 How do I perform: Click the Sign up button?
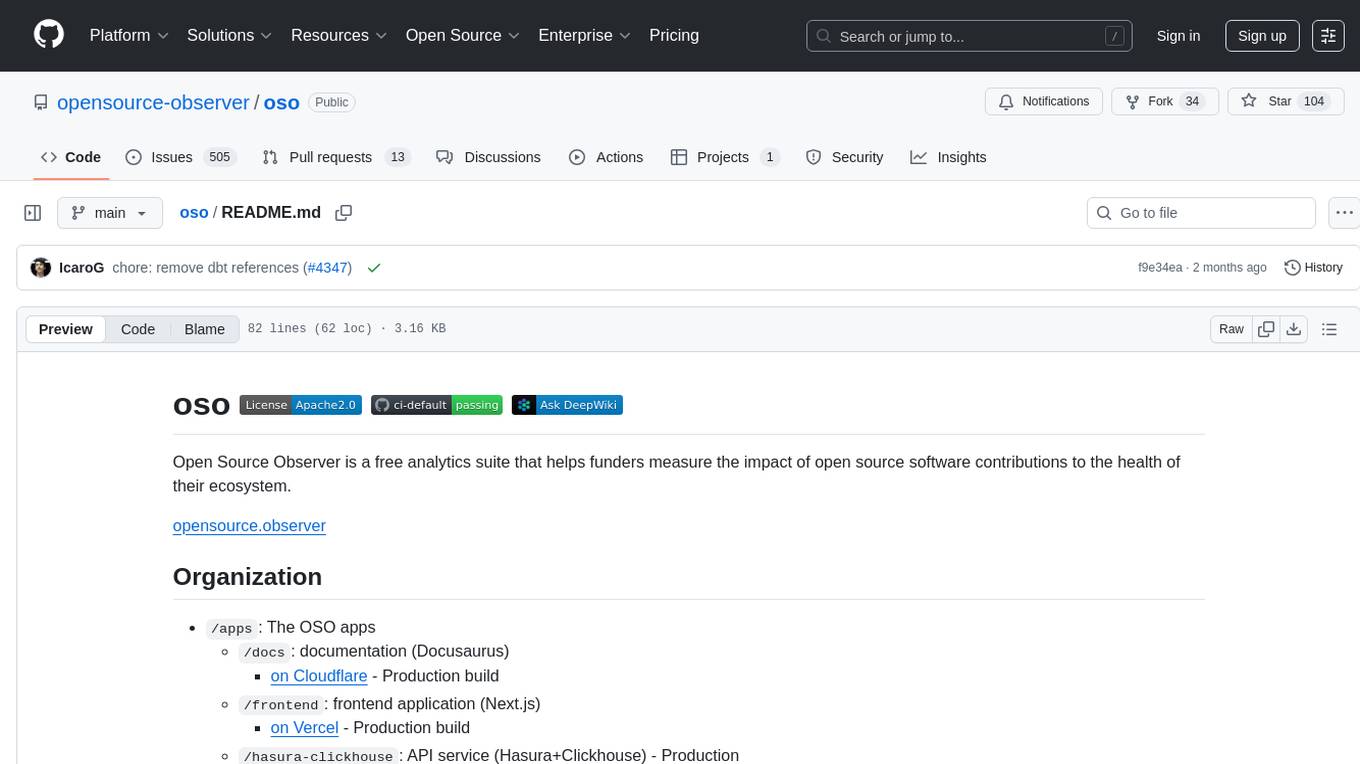1262,36
